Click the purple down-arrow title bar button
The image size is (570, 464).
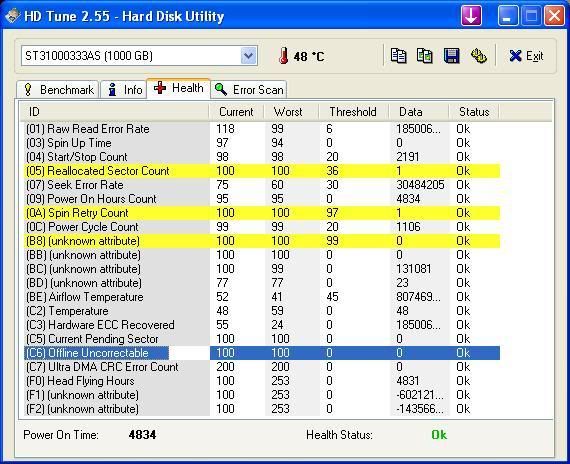pos(471,16)
